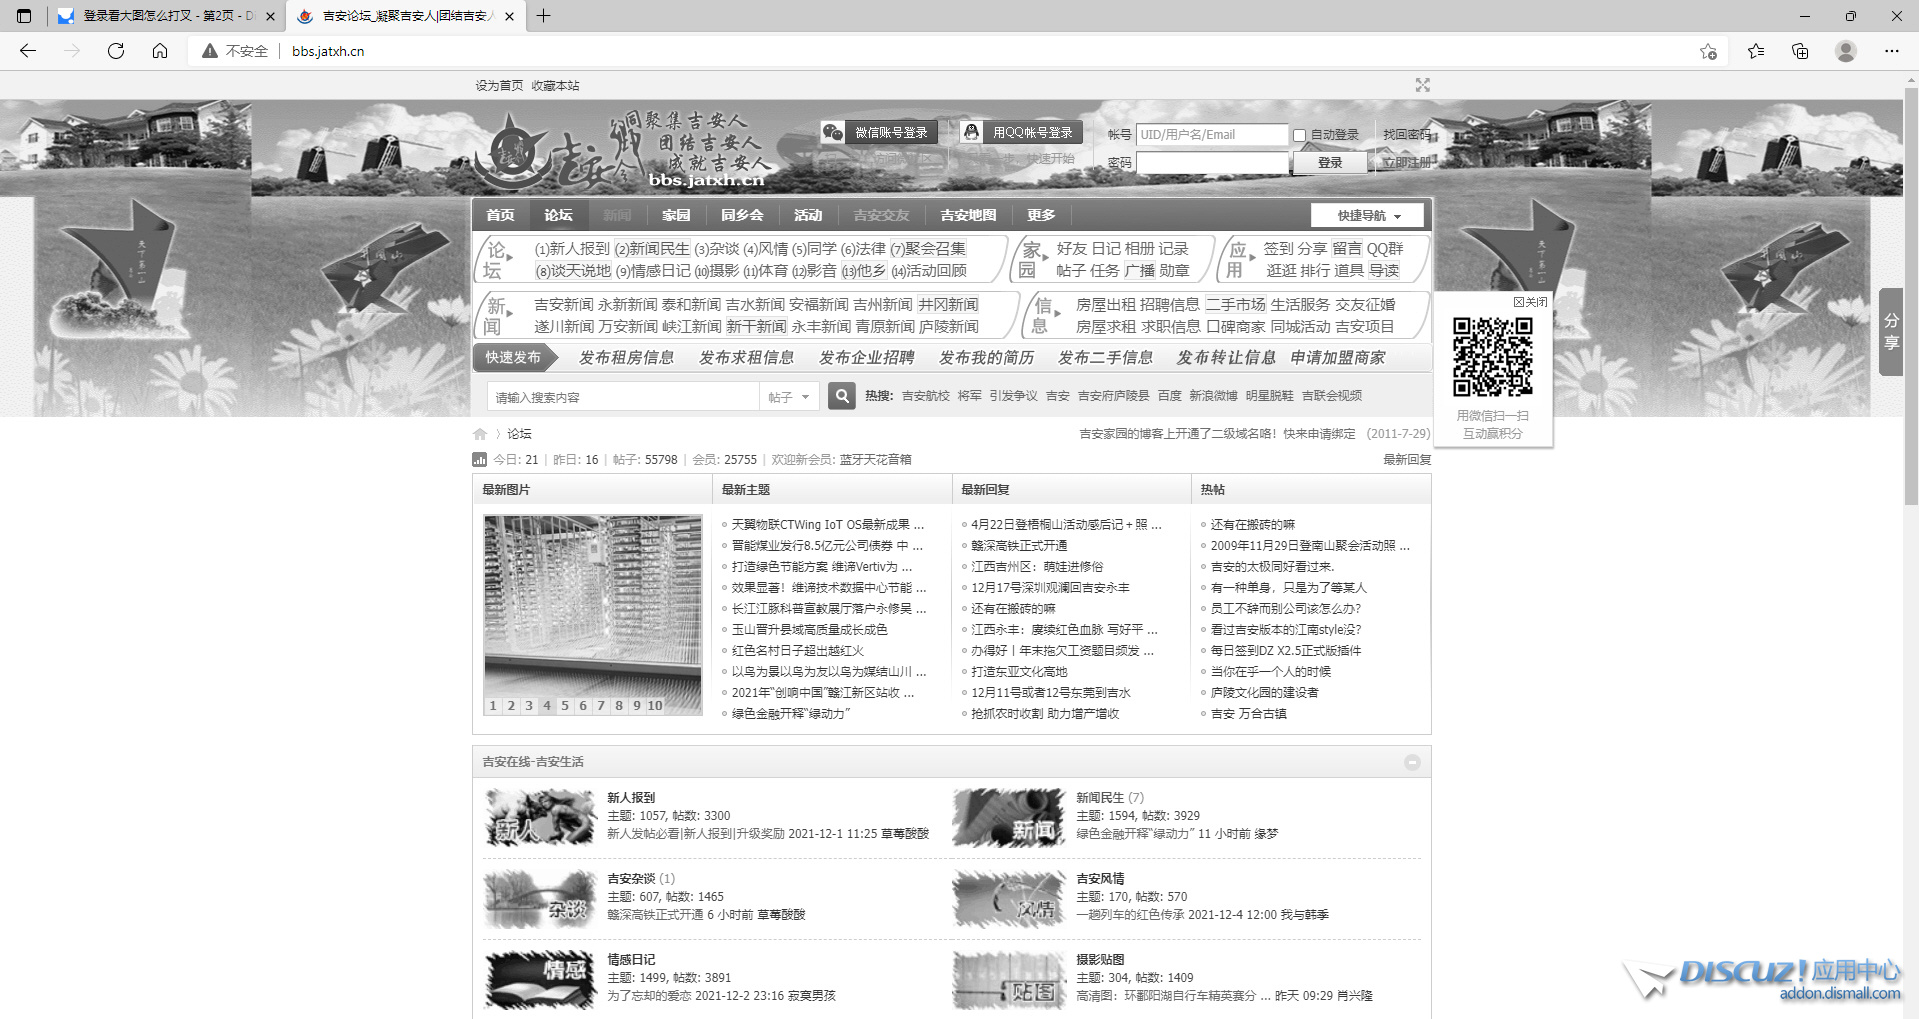Open the 发布租房信息 link
Viewport: 1919px width, 1019px height.
tap(626, 357)
